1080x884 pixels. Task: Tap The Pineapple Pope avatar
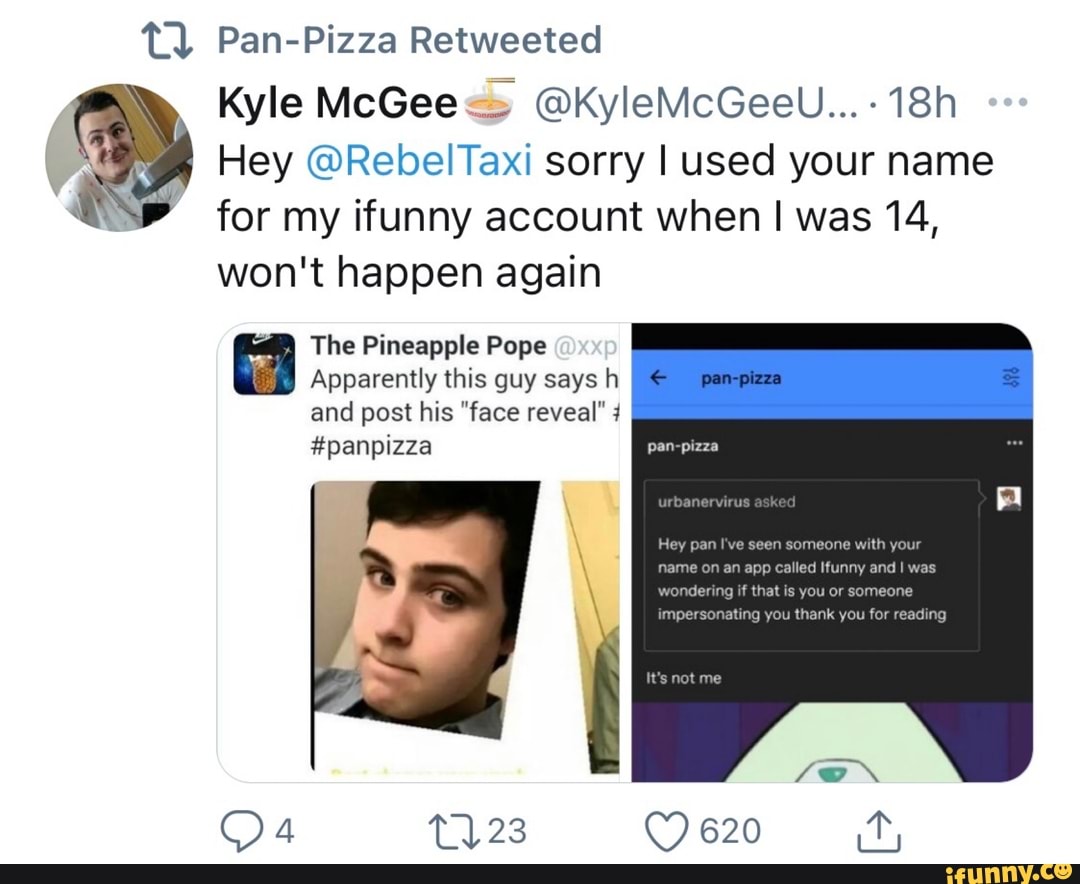point(264,364)
